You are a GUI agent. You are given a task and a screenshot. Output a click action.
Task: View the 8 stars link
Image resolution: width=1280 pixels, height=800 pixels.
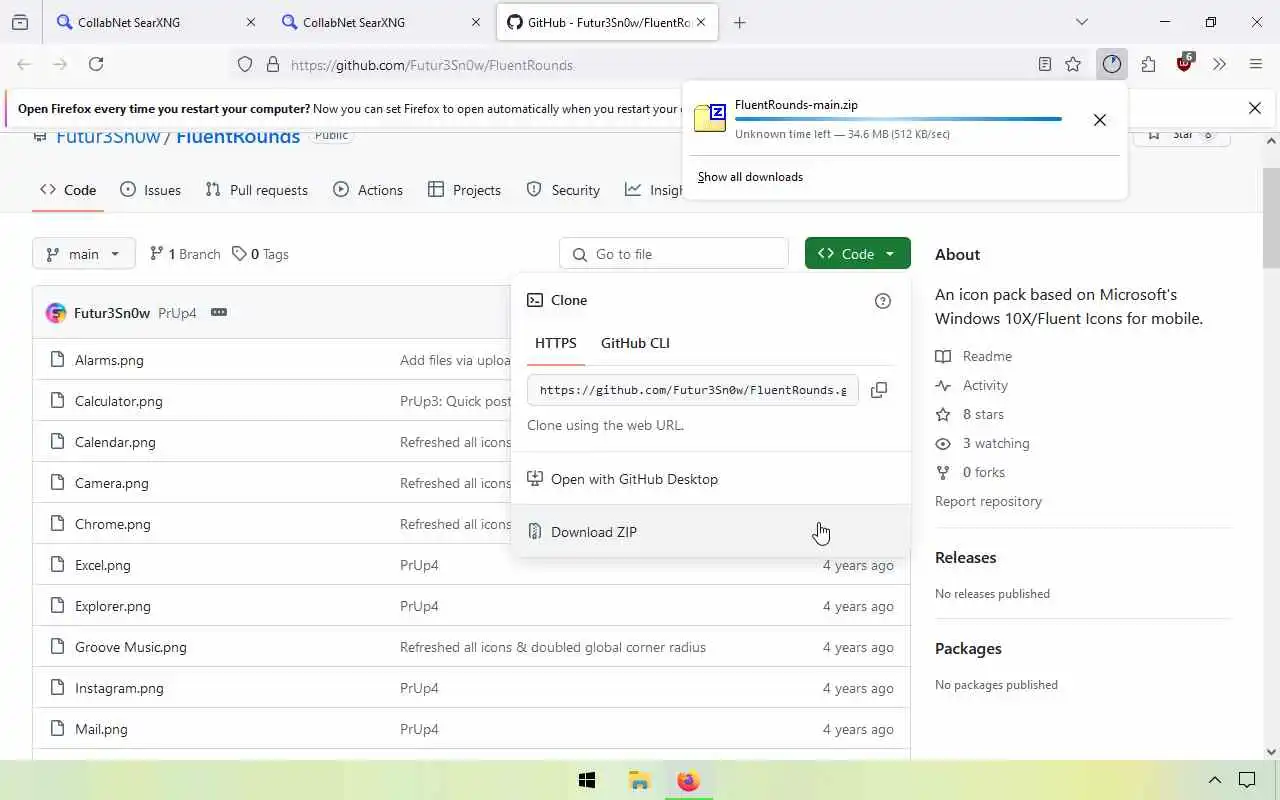tap(970, 414)
